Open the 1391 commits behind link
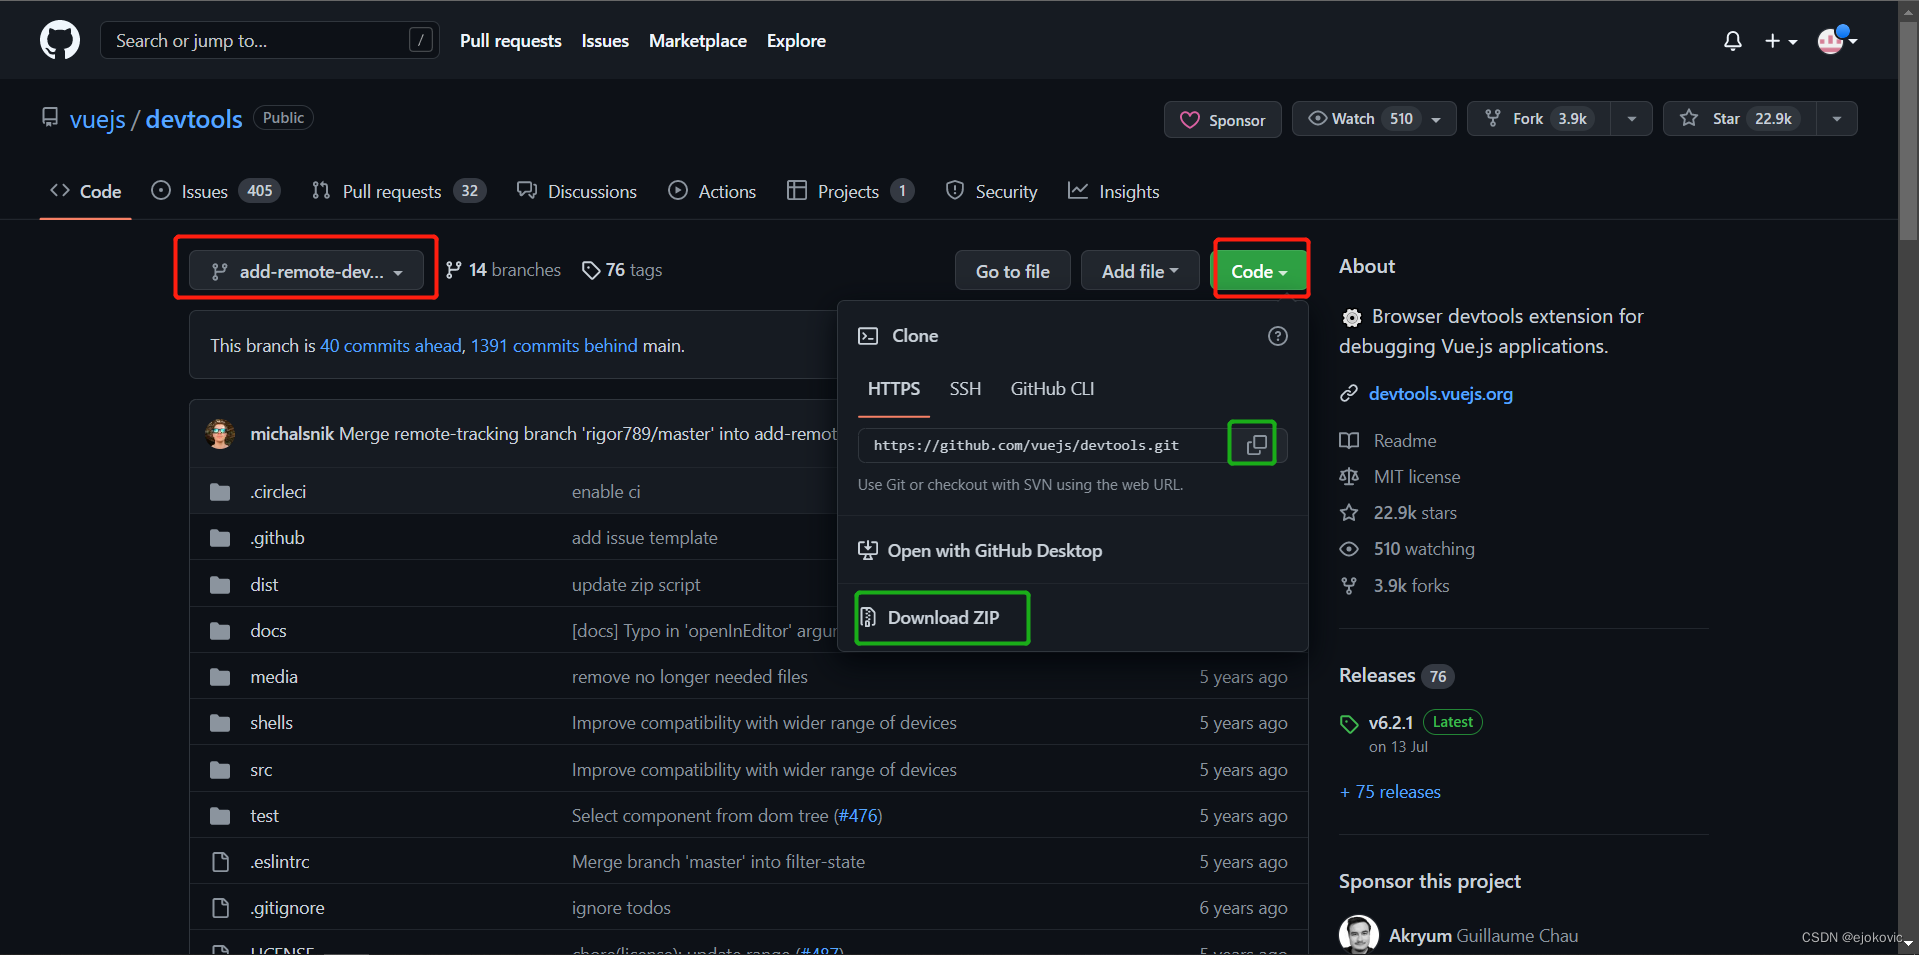The width and height of the screenshot is (1919, 955). 554,345
